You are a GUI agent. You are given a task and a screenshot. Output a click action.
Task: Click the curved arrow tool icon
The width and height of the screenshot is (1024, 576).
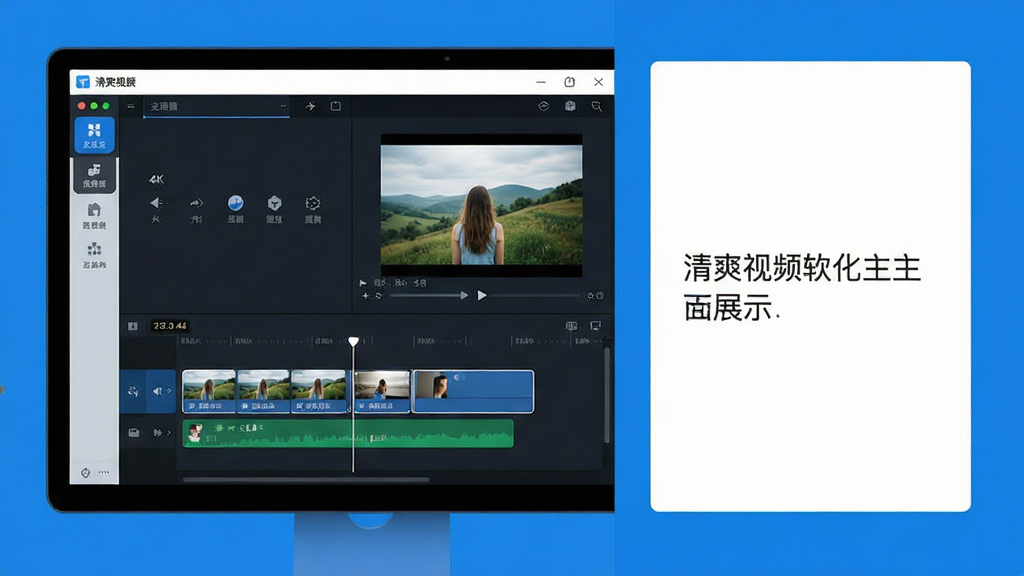point(196,203)
